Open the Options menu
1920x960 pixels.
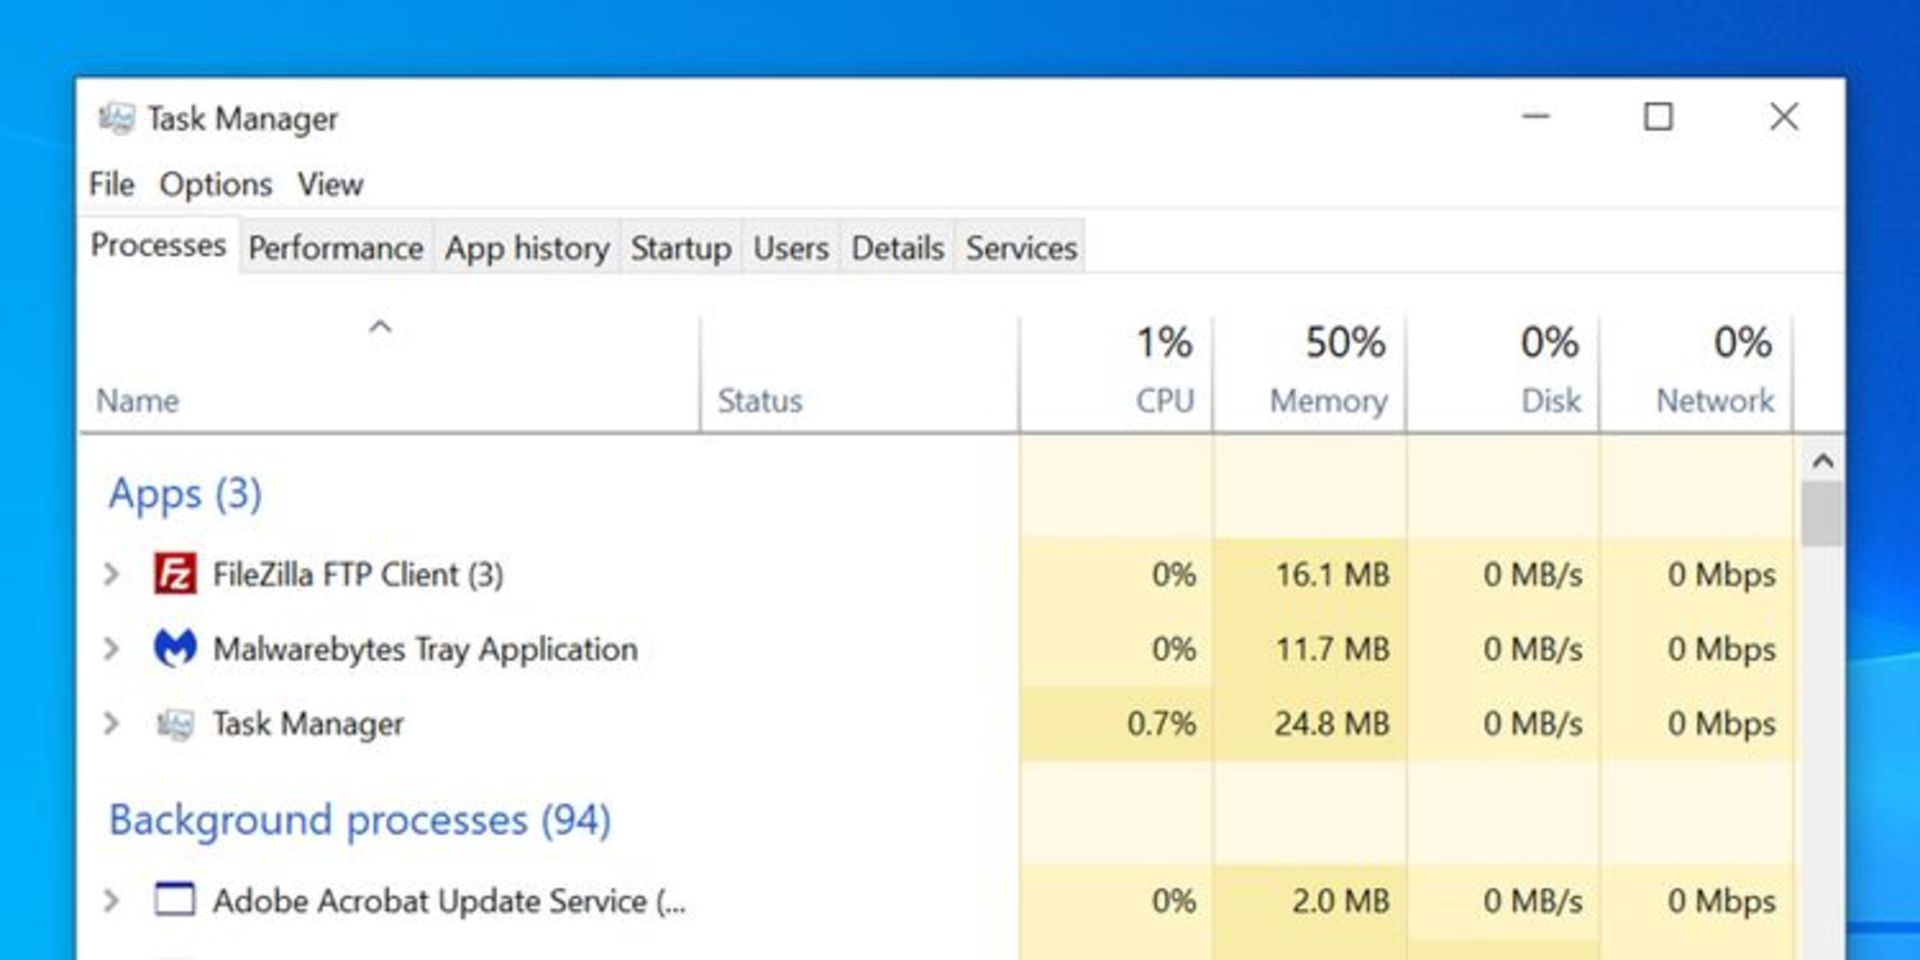[x=215, y=184]
